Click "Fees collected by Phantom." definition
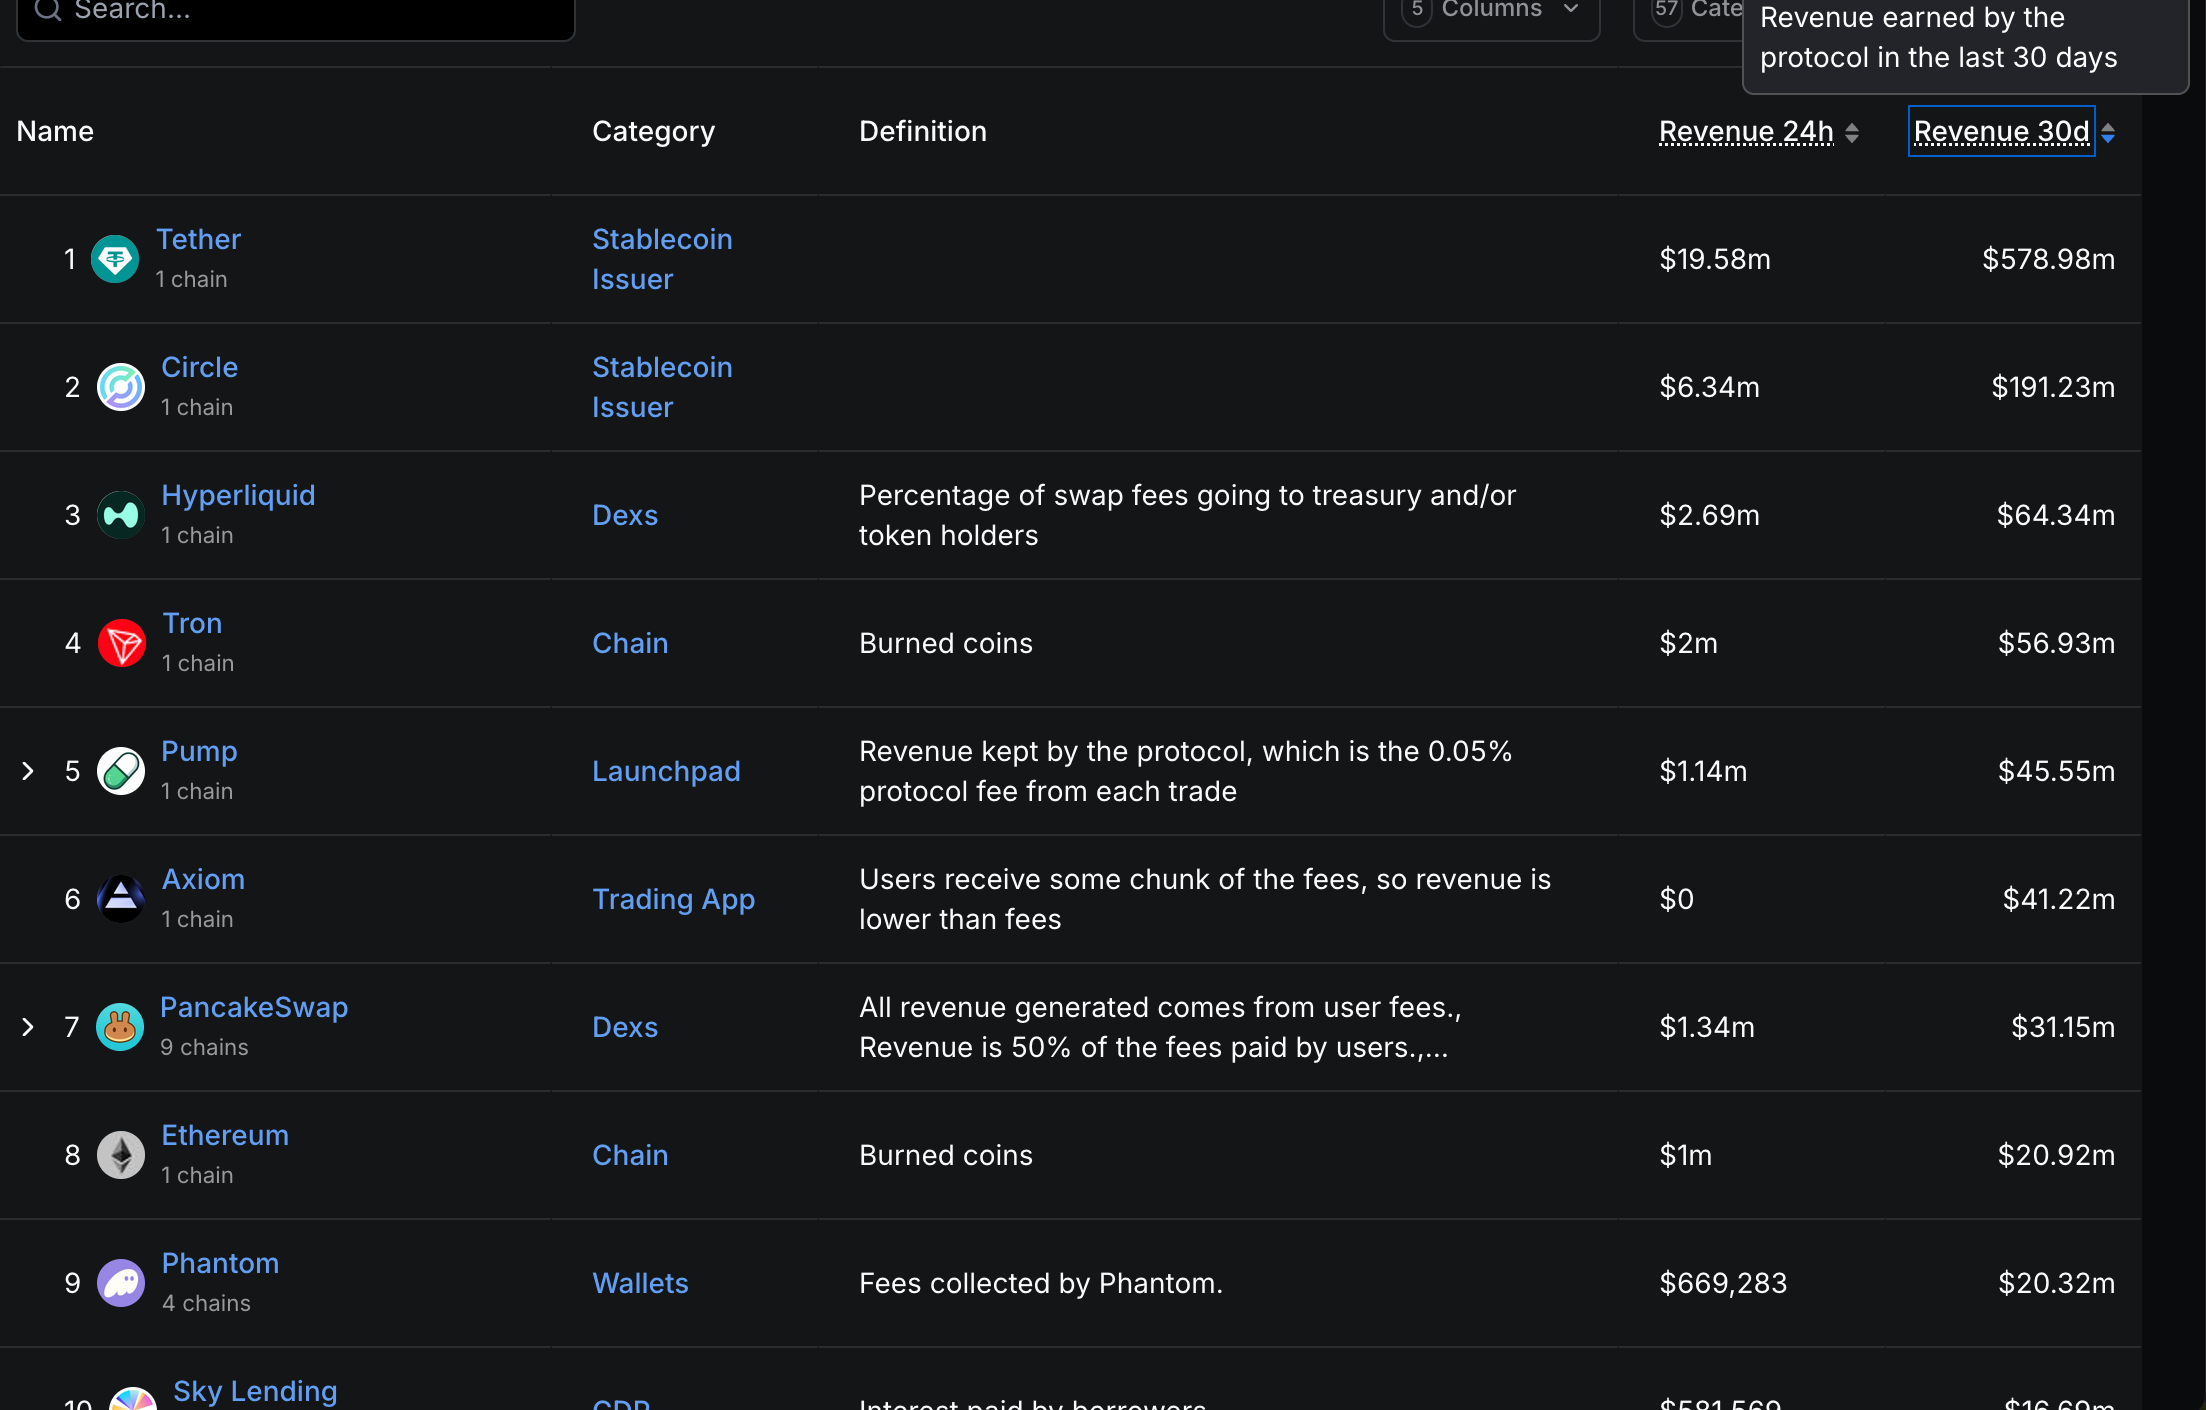The height and width of the screenshot is (1410, 2206). pyautogui.click(x=1041, y=1283)
